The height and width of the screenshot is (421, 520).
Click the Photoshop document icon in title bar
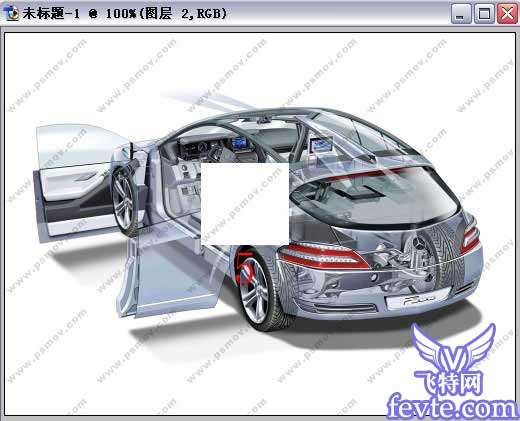pos(11,14)
